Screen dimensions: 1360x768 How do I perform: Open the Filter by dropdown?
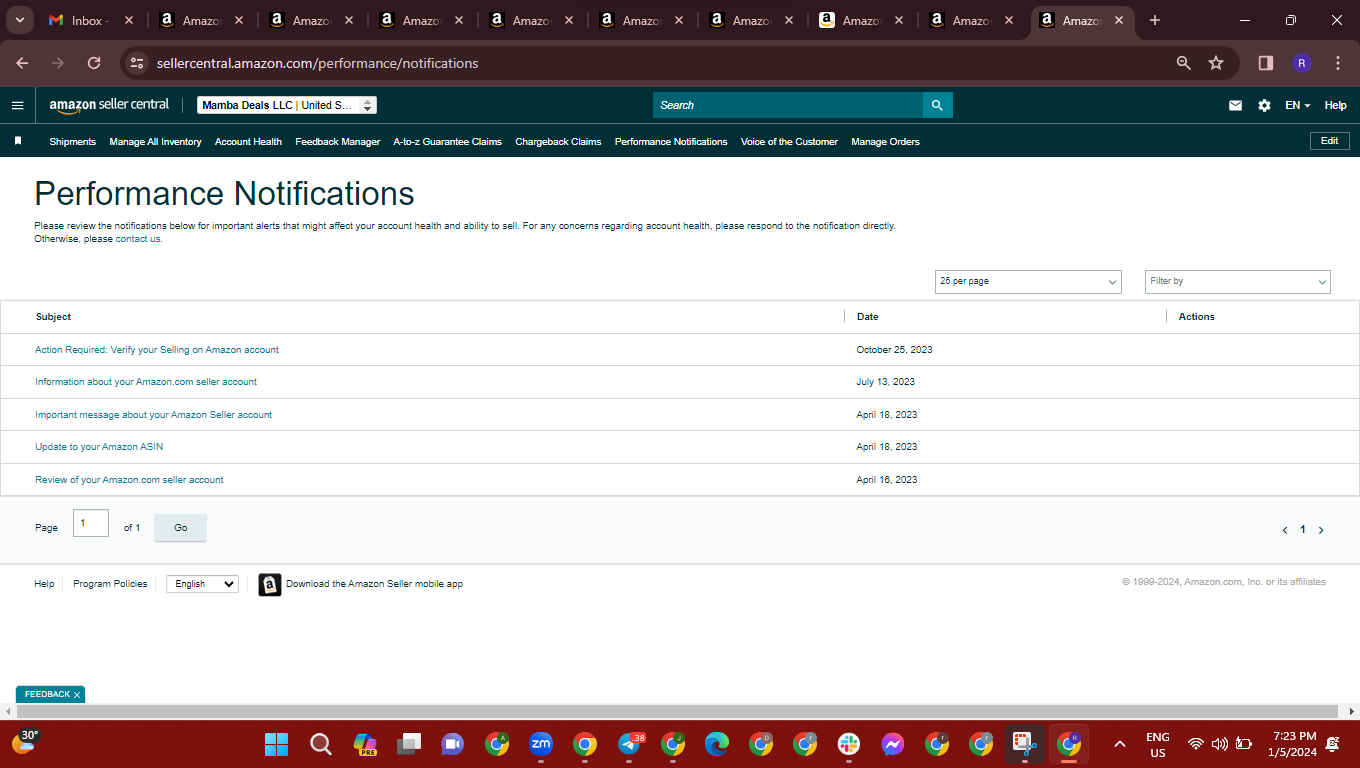(x=1238, y=282)
